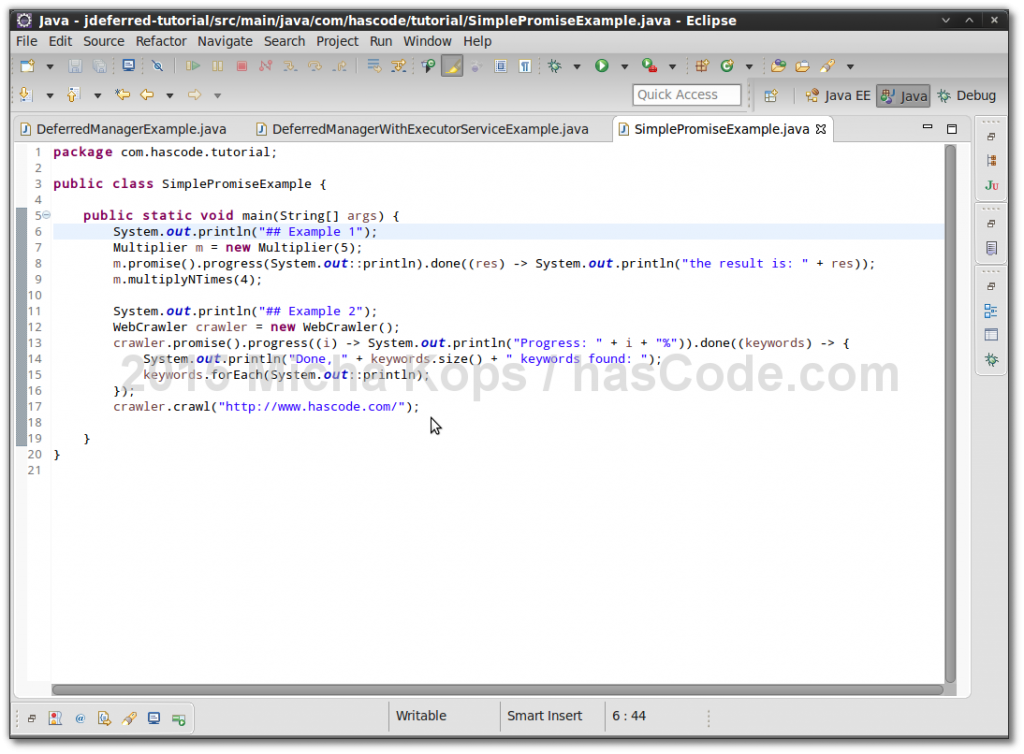Open the Console icon in the bottom trim
The width and height of the screenshot is (1024, 754).
click(154, 718)
